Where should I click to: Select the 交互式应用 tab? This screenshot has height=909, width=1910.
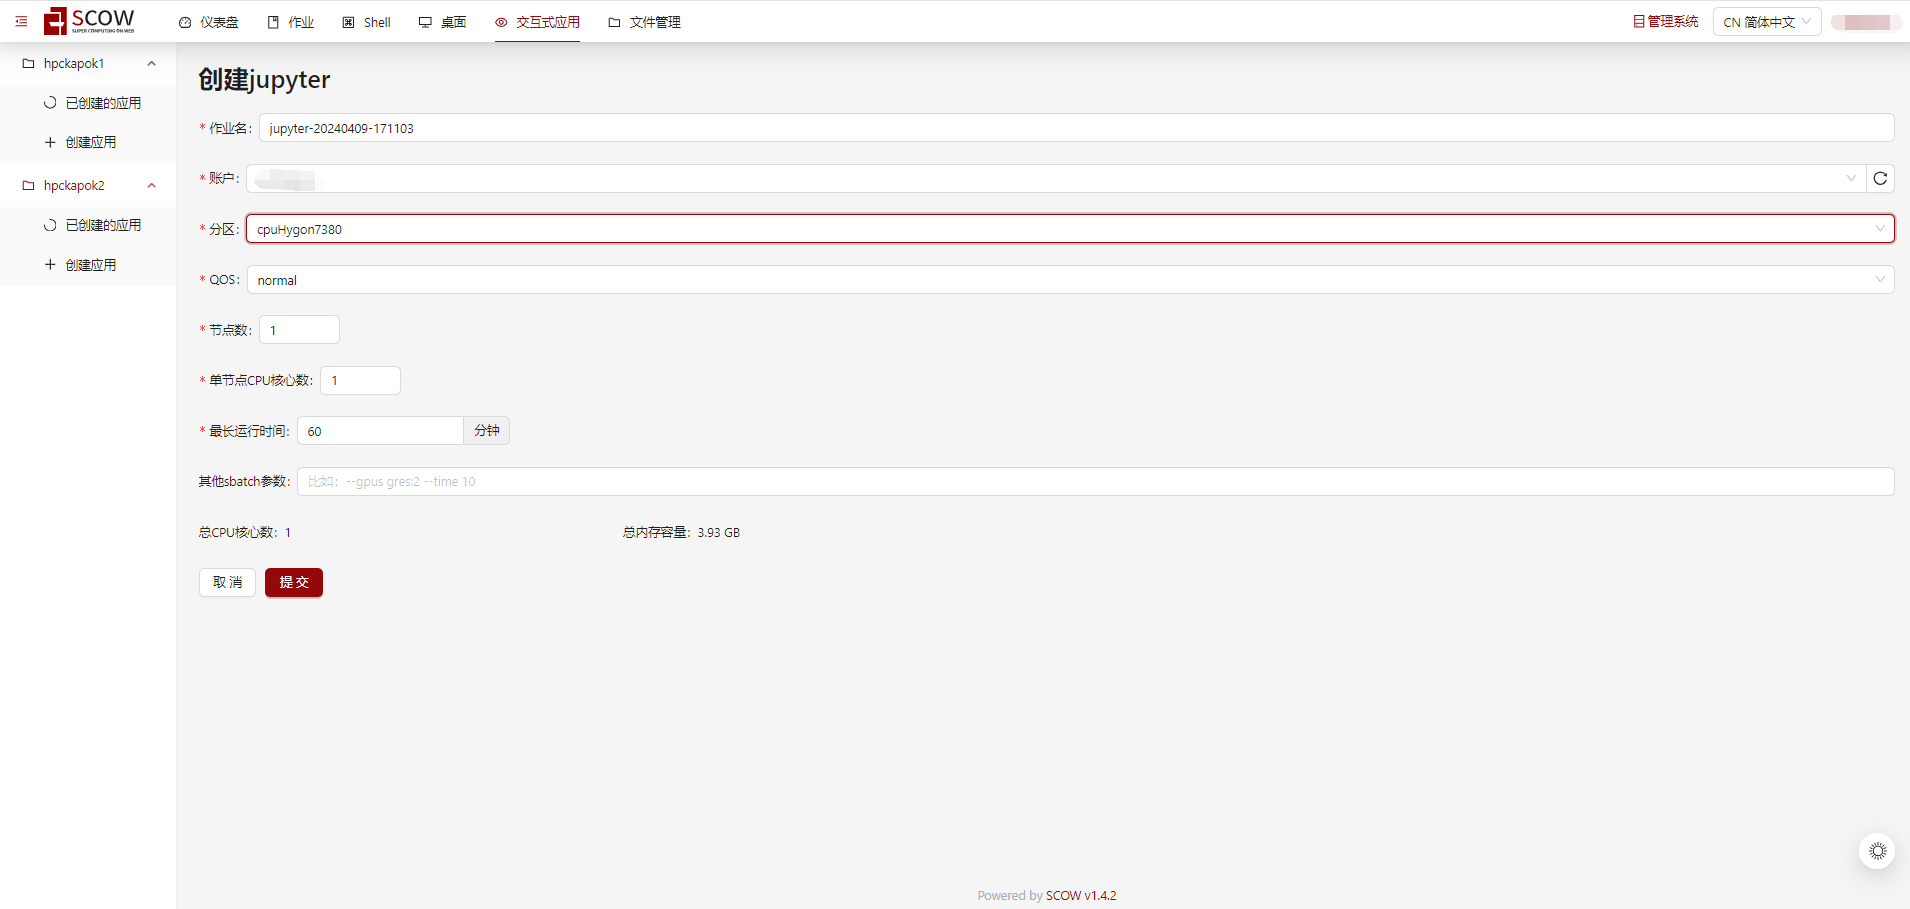(537, 22)
